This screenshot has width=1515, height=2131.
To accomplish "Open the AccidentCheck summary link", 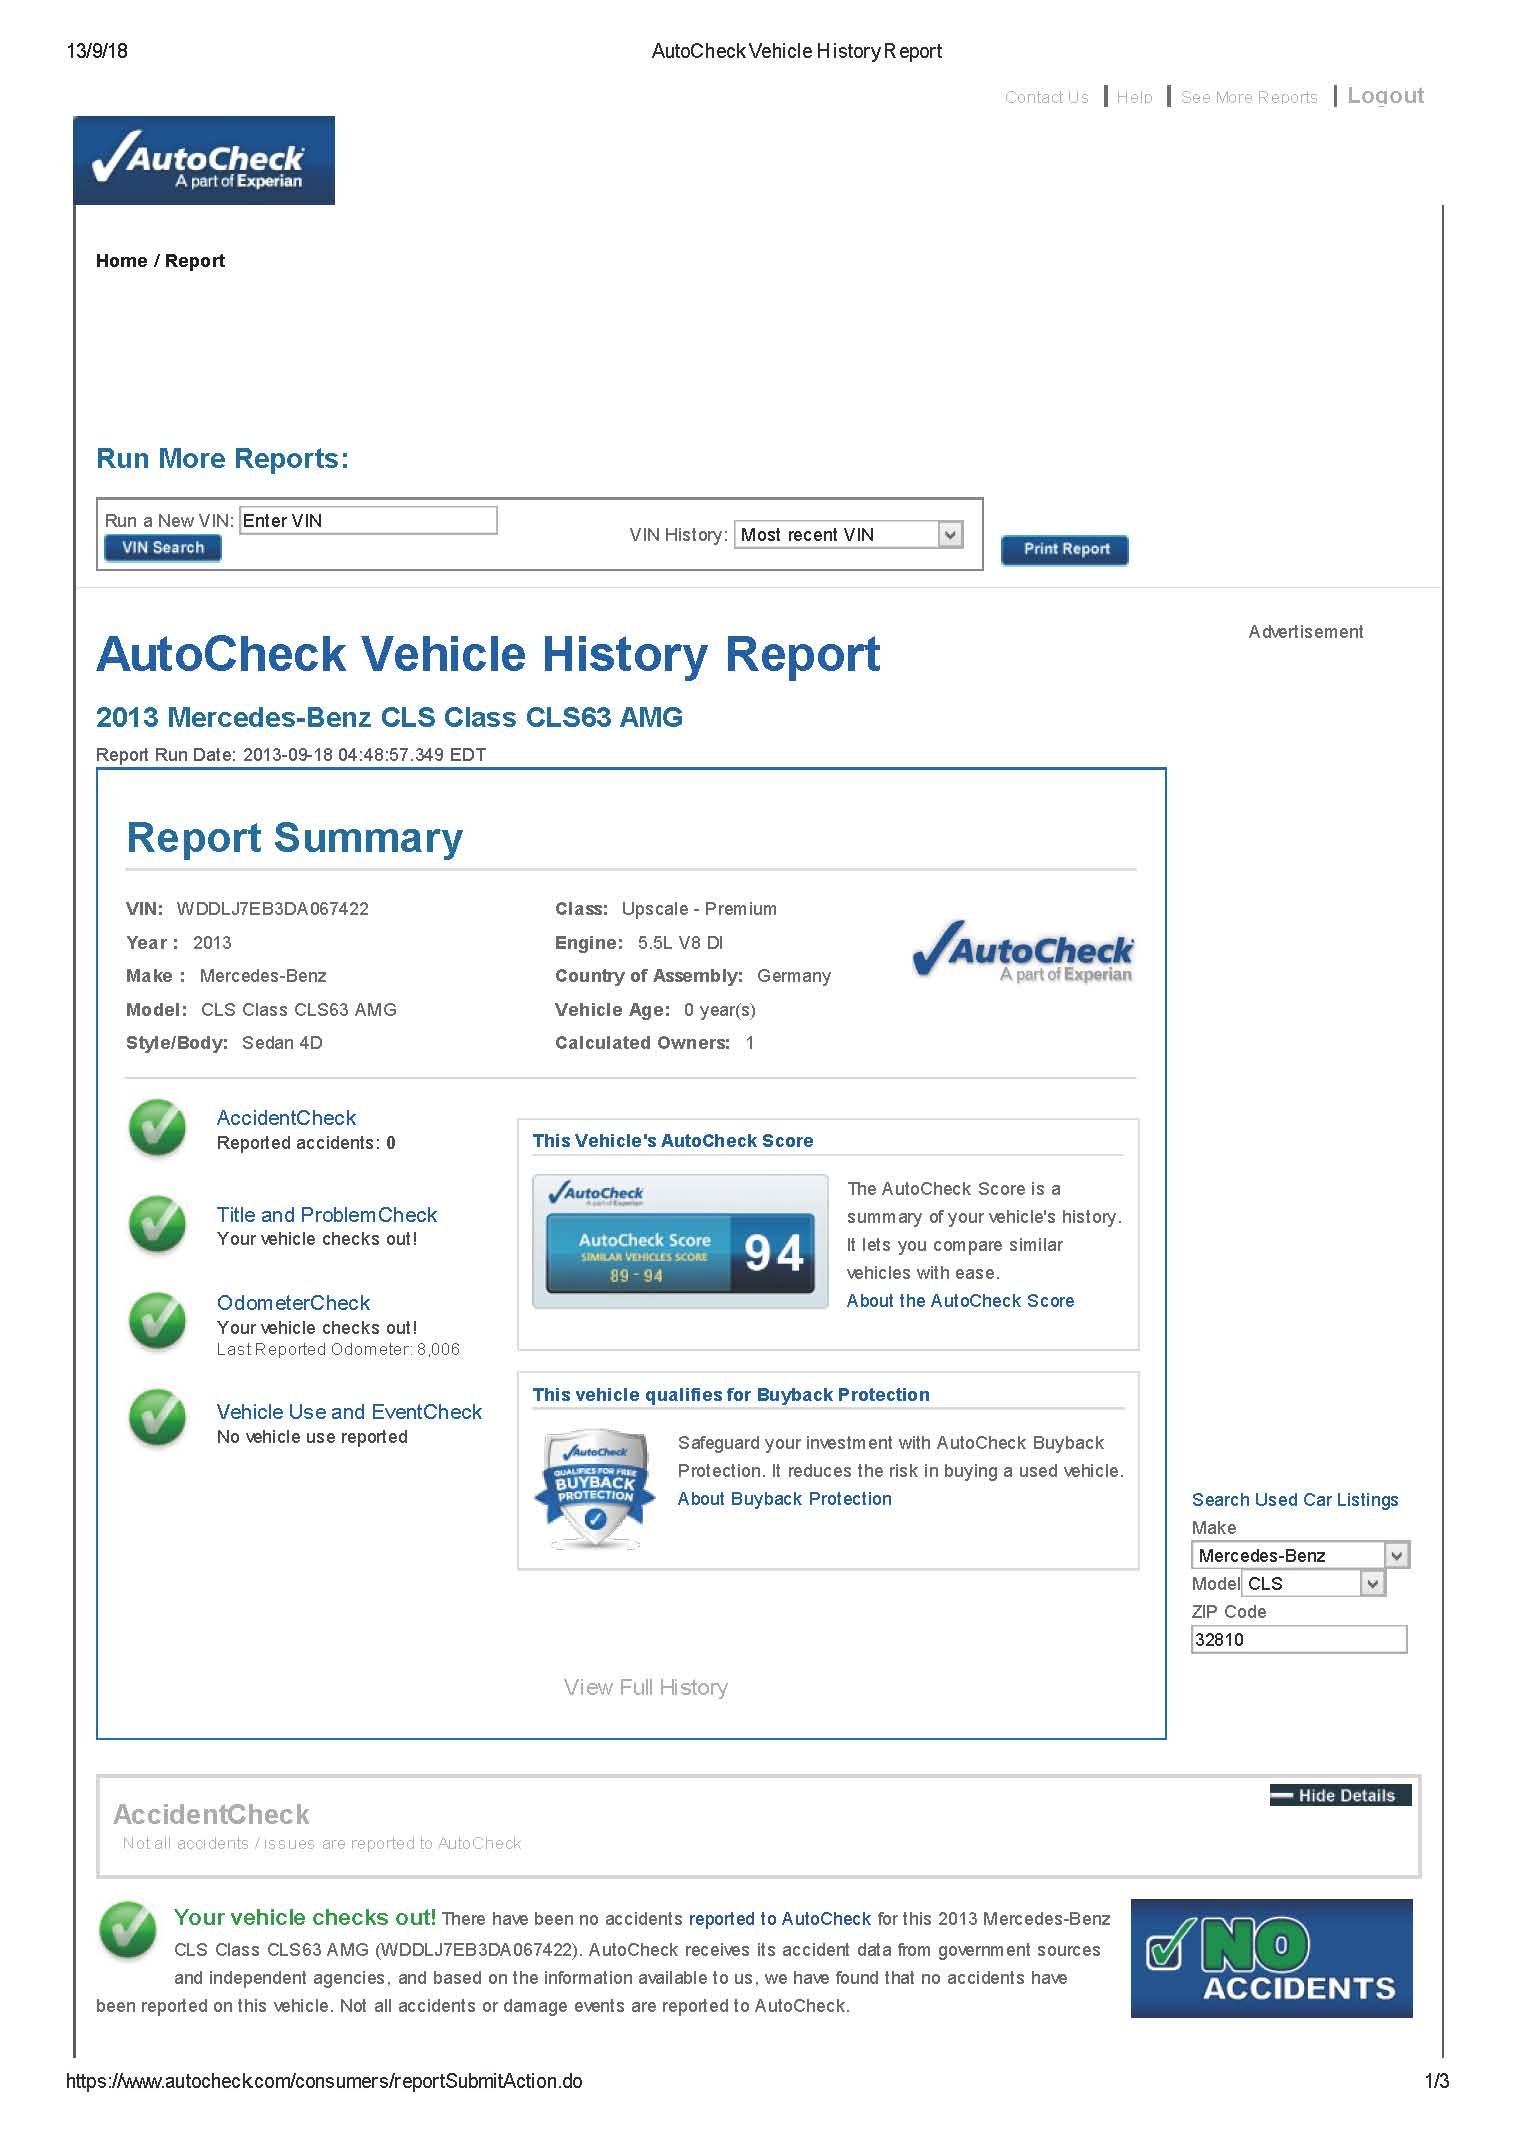I will click(286, 1118).
